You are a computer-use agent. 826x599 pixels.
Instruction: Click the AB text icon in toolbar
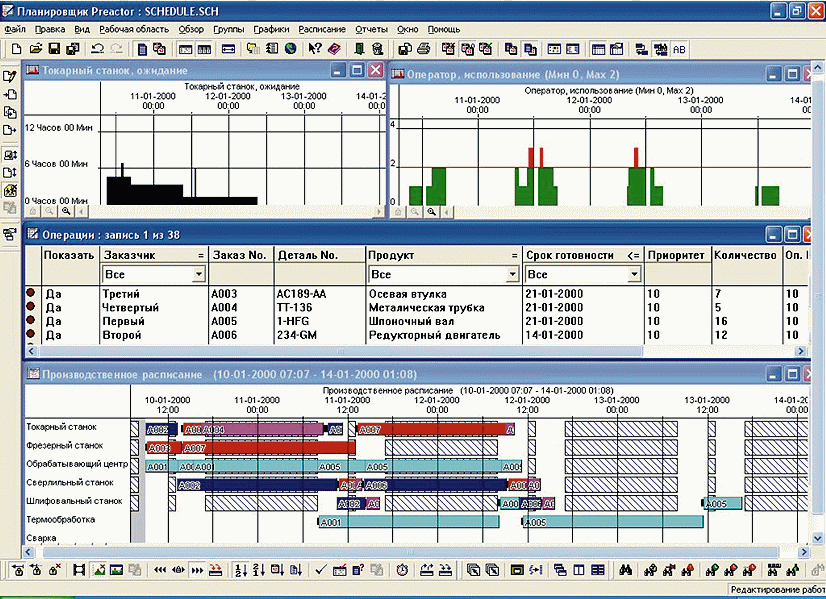(x=680, y=48)
